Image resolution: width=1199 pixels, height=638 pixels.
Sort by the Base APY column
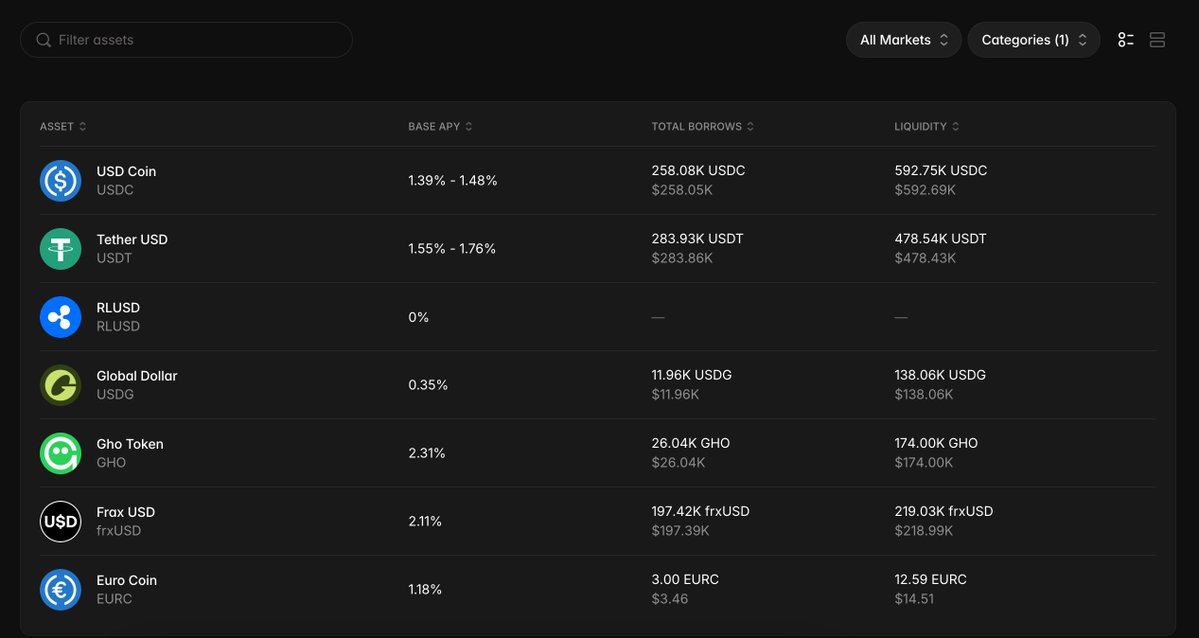click(x=440, y=126)
